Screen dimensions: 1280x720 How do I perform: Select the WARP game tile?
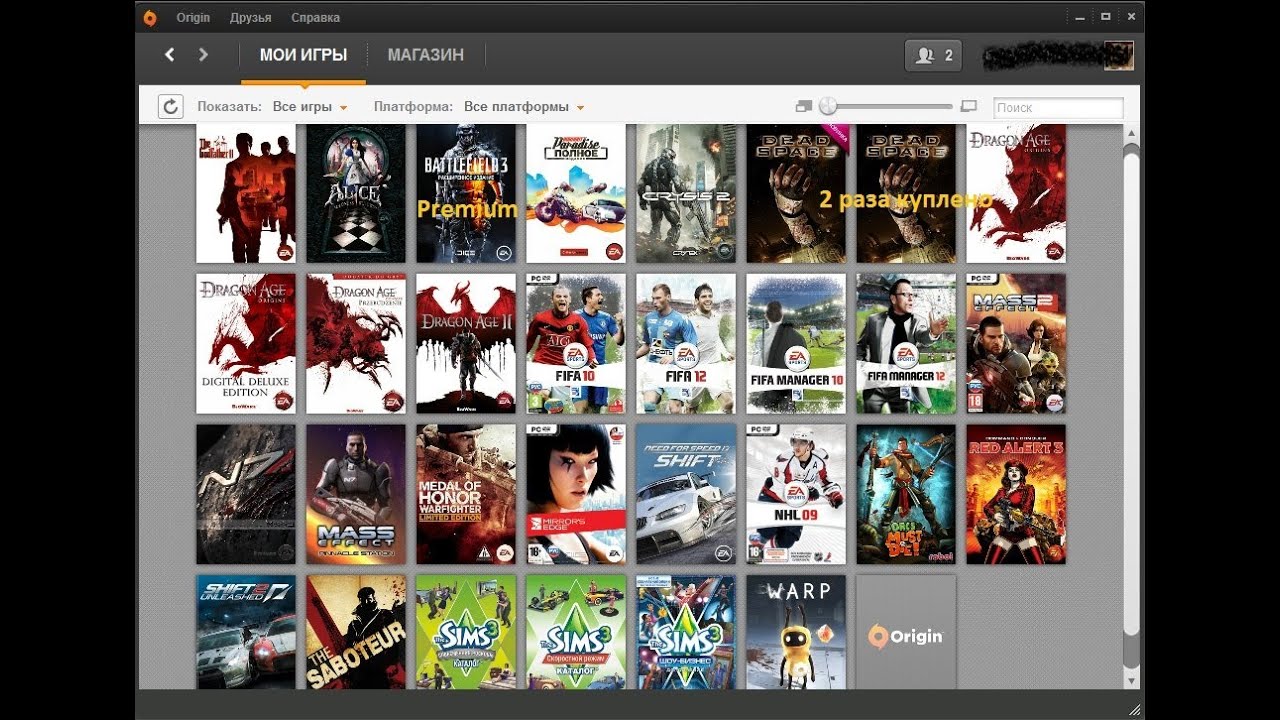(x=796, y=631)
